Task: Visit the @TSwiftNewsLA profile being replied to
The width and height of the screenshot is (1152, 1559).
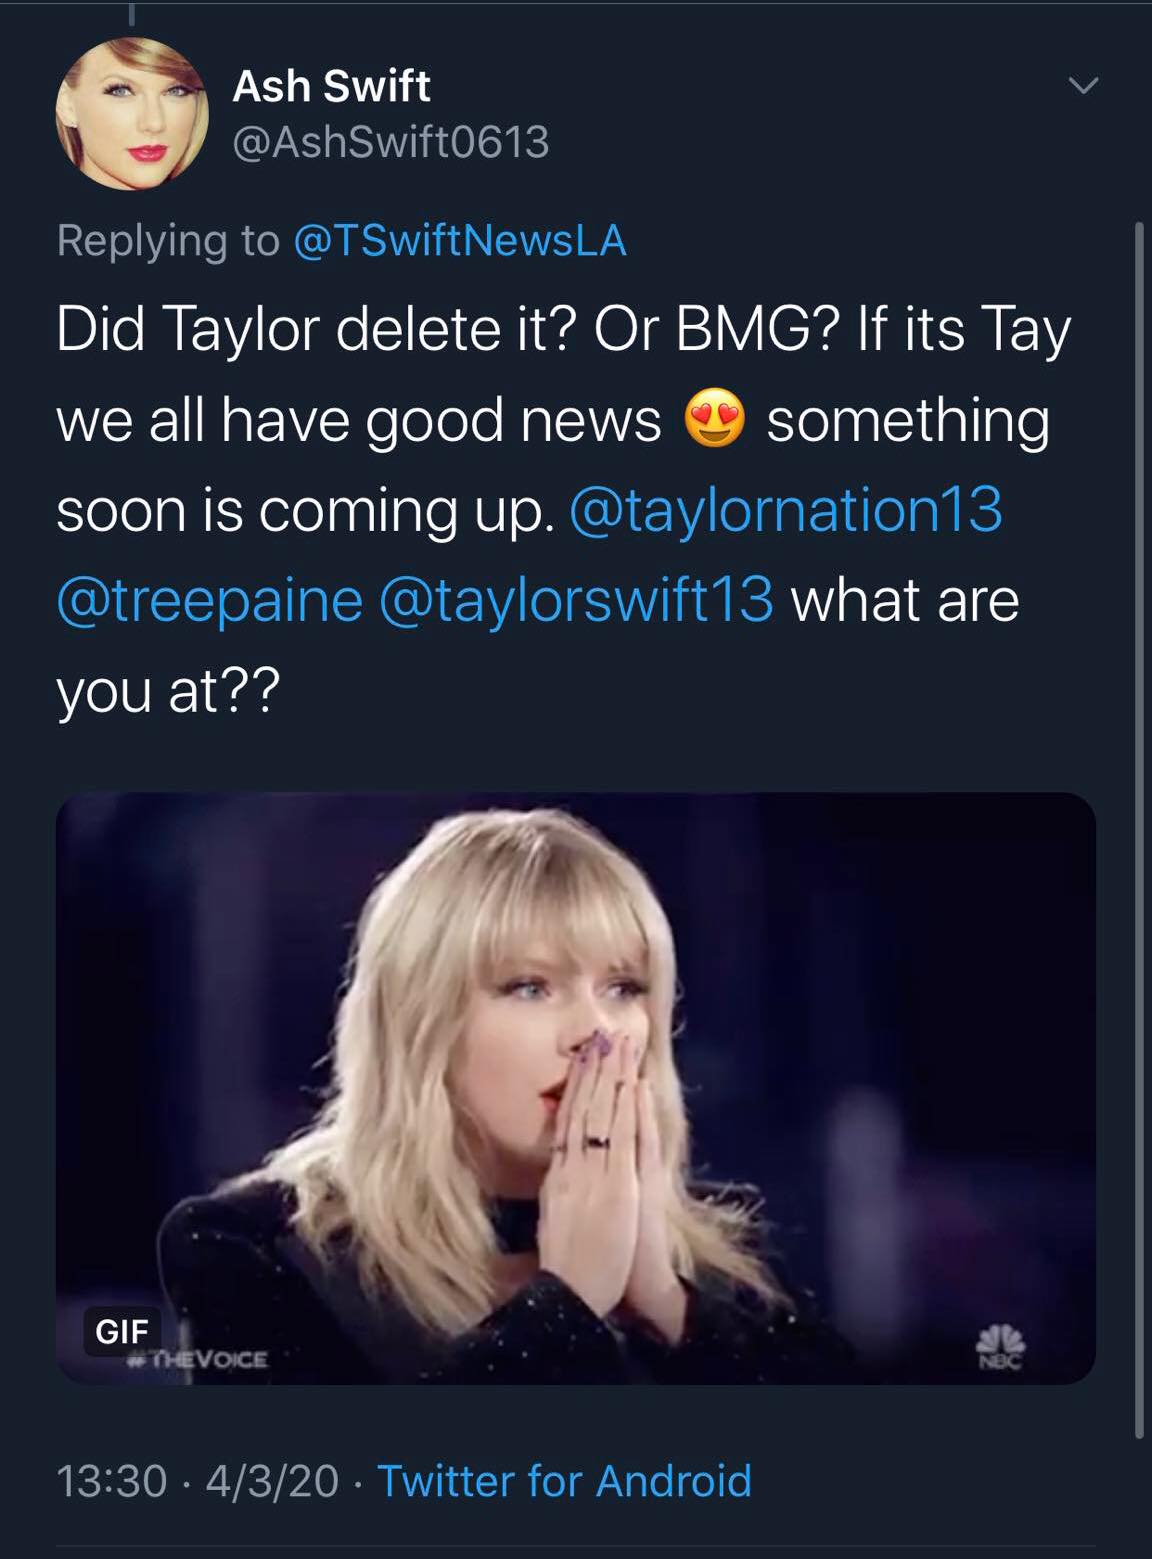Action: coord(460,240)
